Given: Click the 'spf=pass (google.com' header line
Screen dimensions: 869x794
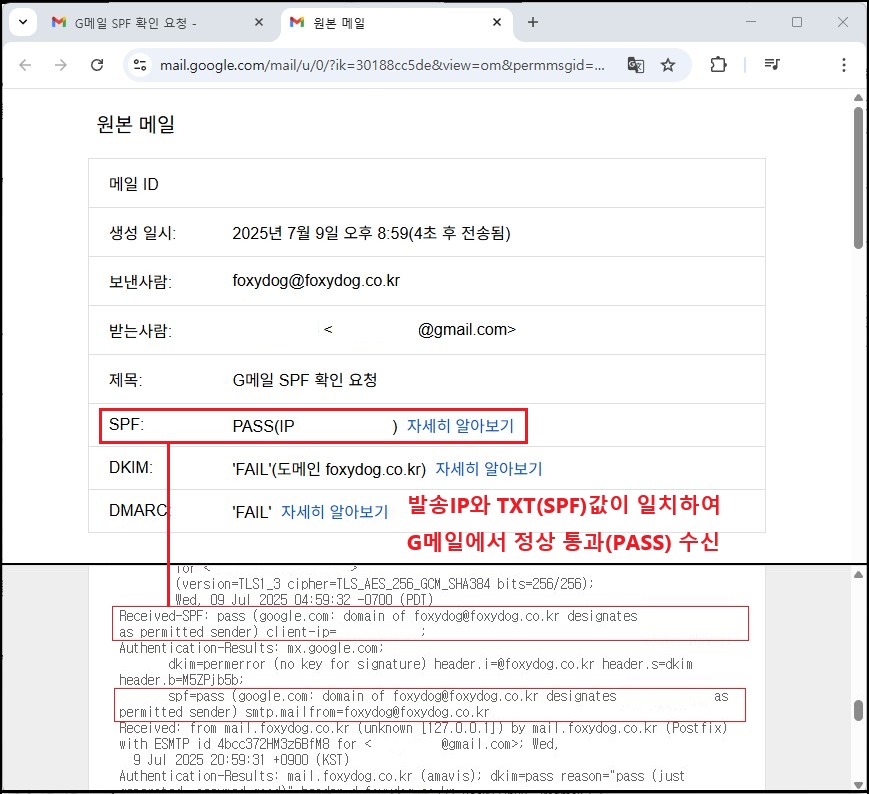Looking at the screenshot, I should pyautogui.click(x=392, y=696).
